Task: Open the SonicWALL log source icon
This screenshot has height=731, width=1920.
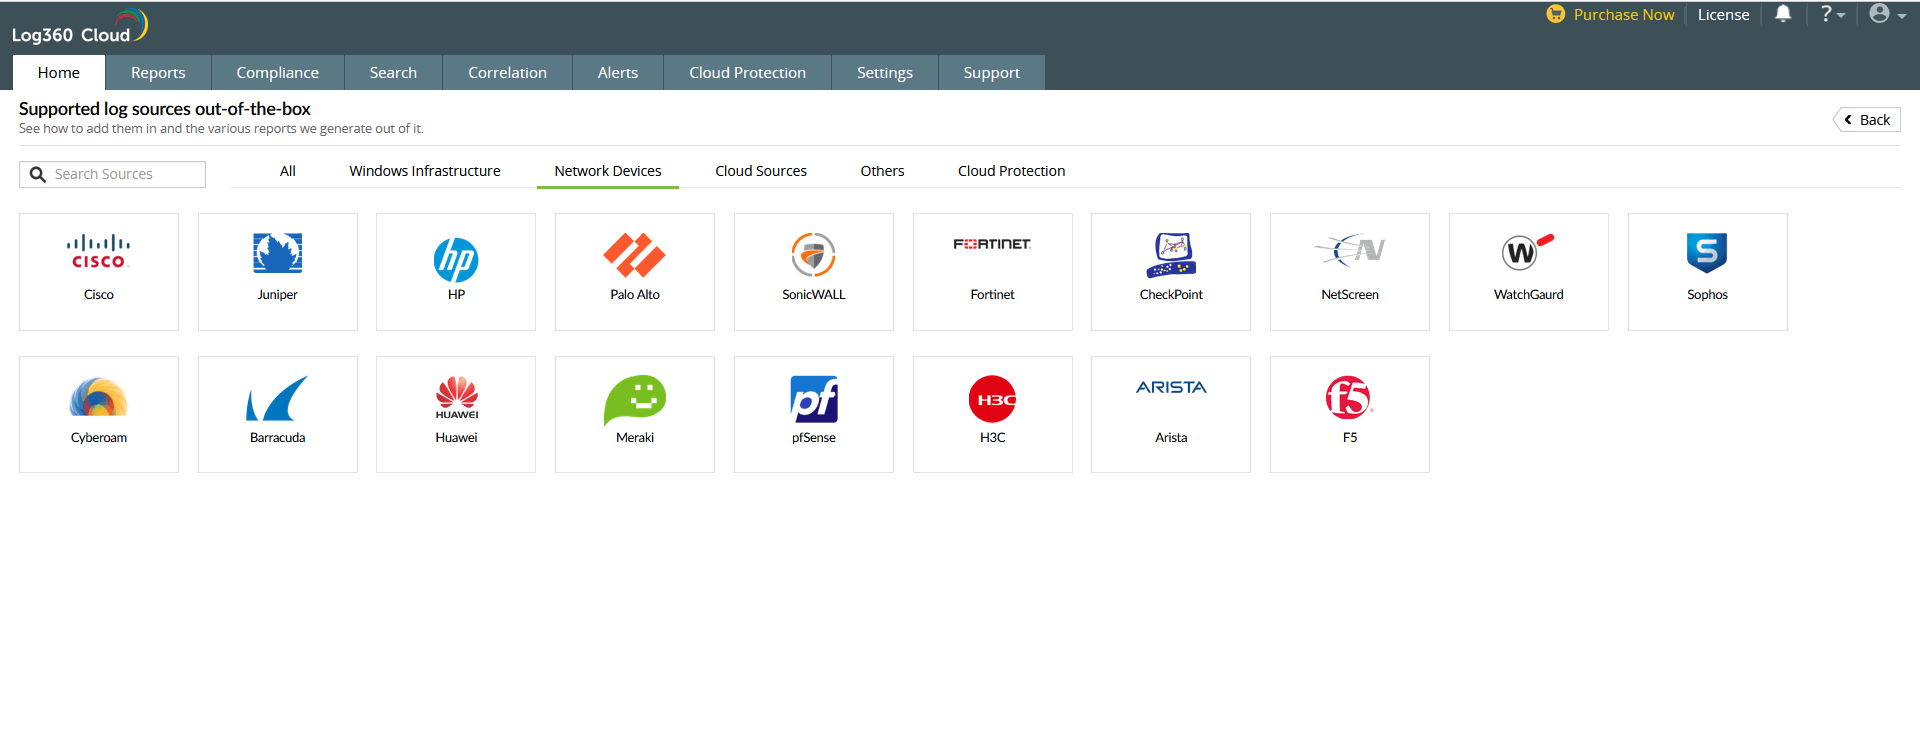Action: [813, 254]
